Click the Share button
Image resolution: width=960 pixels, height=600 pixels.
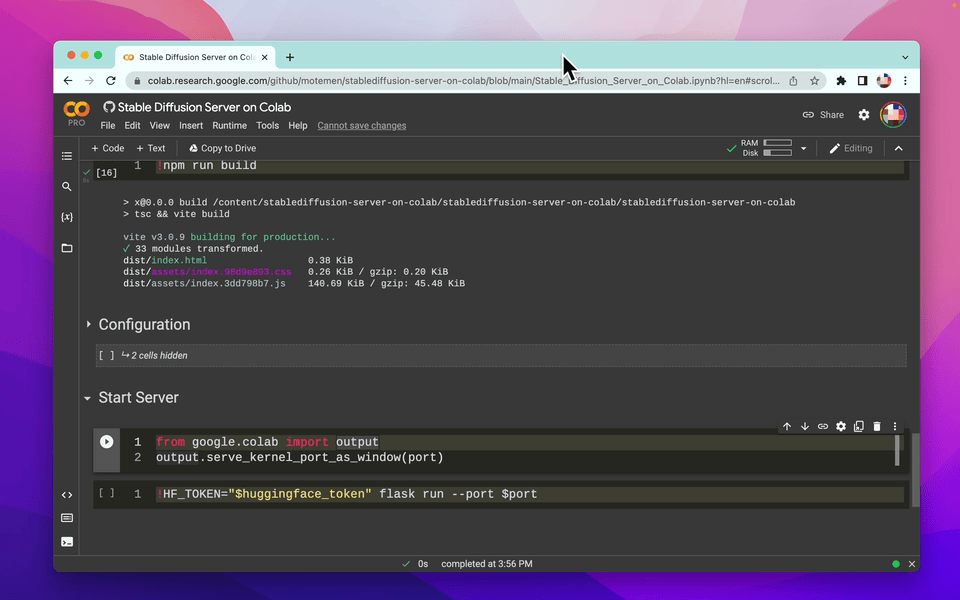[x=823, y=114]
